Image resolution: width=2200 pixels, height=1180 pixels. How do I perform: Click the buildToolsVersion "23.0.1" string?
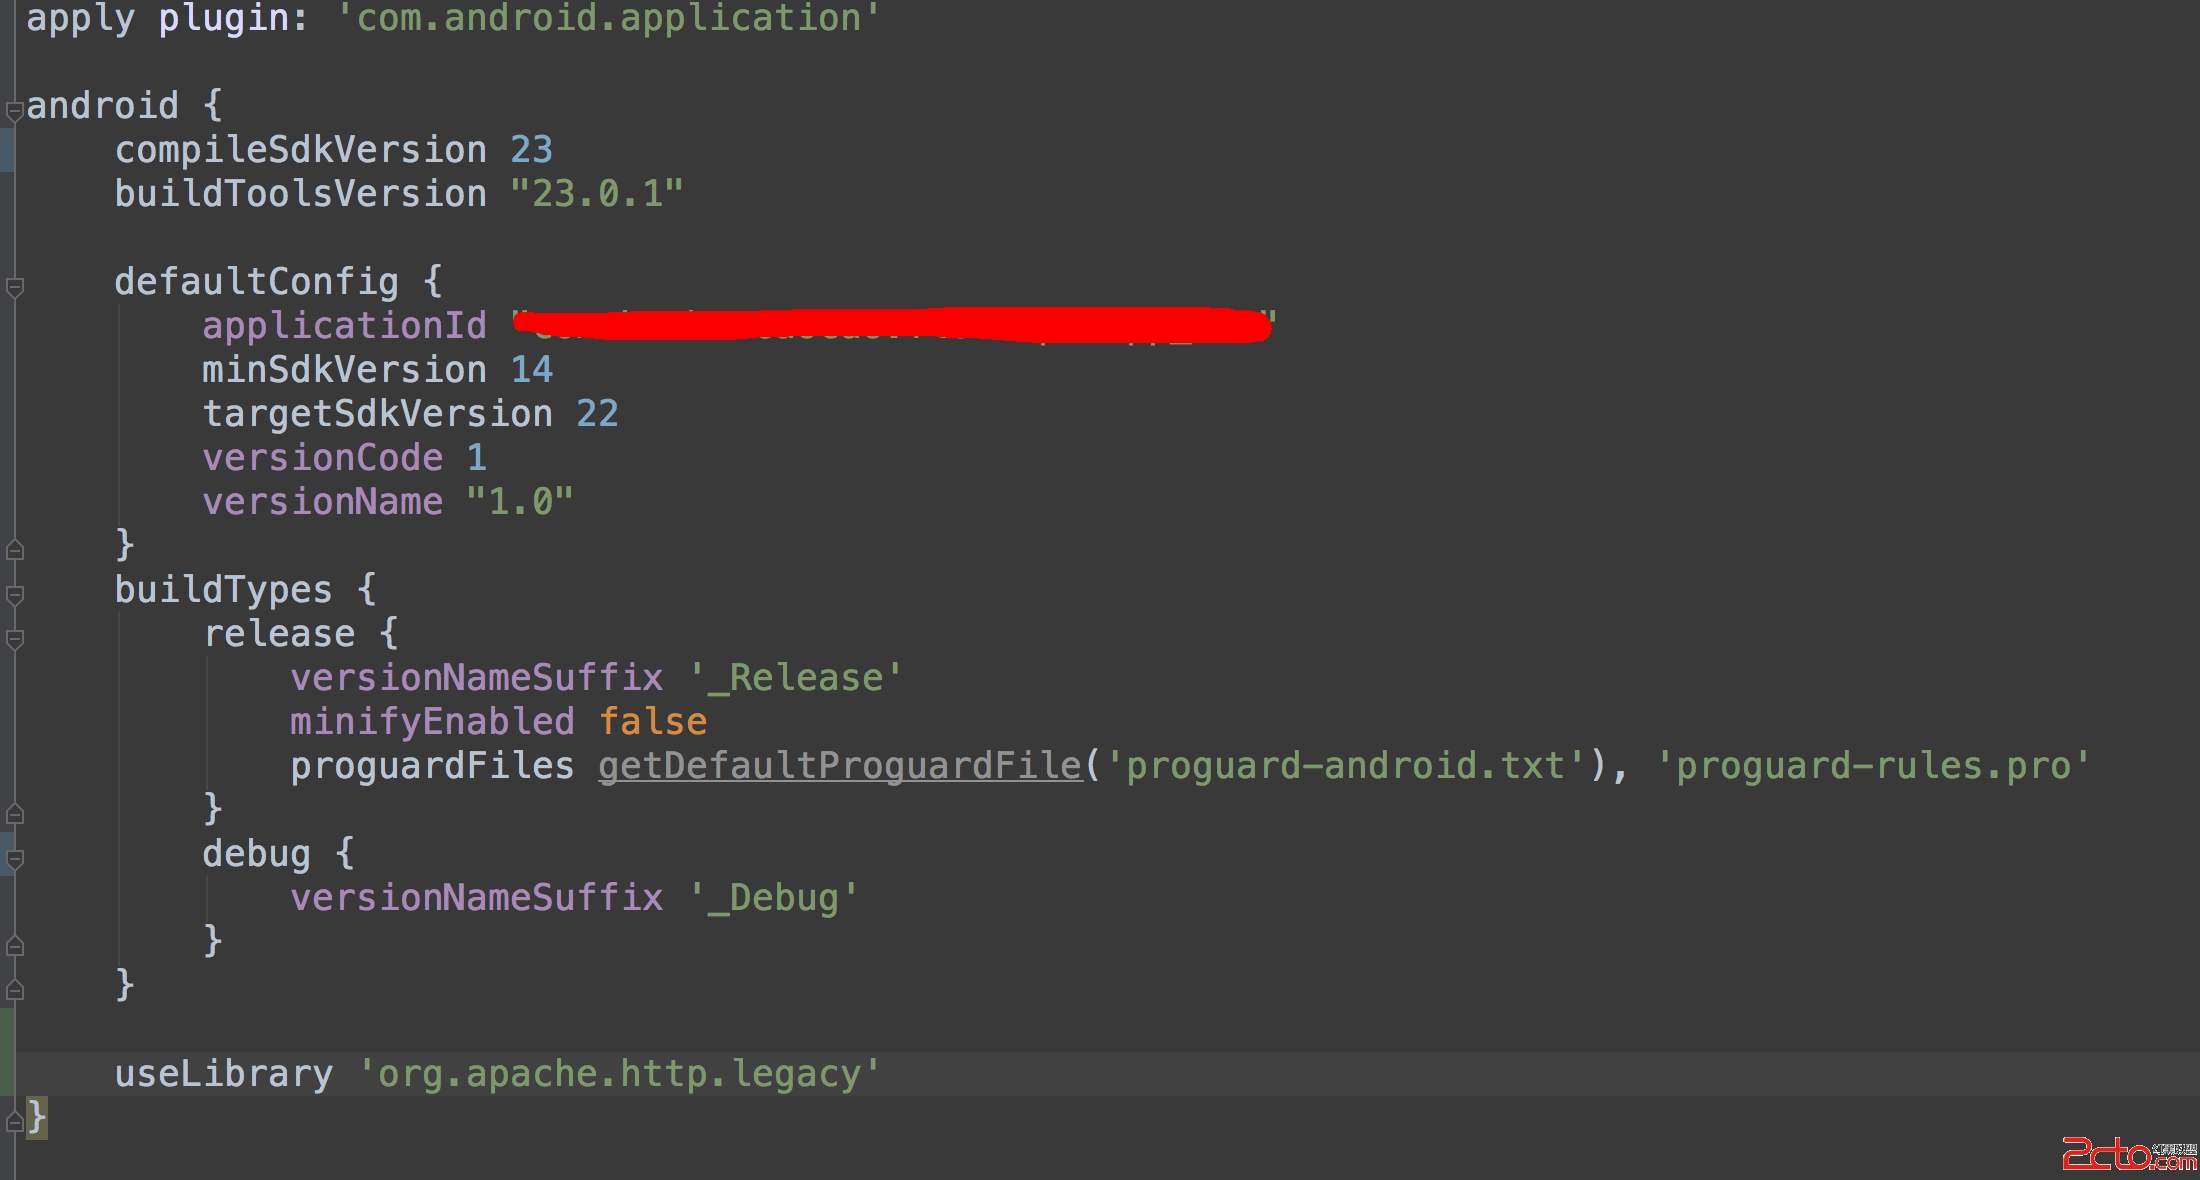tap(596, 194)
